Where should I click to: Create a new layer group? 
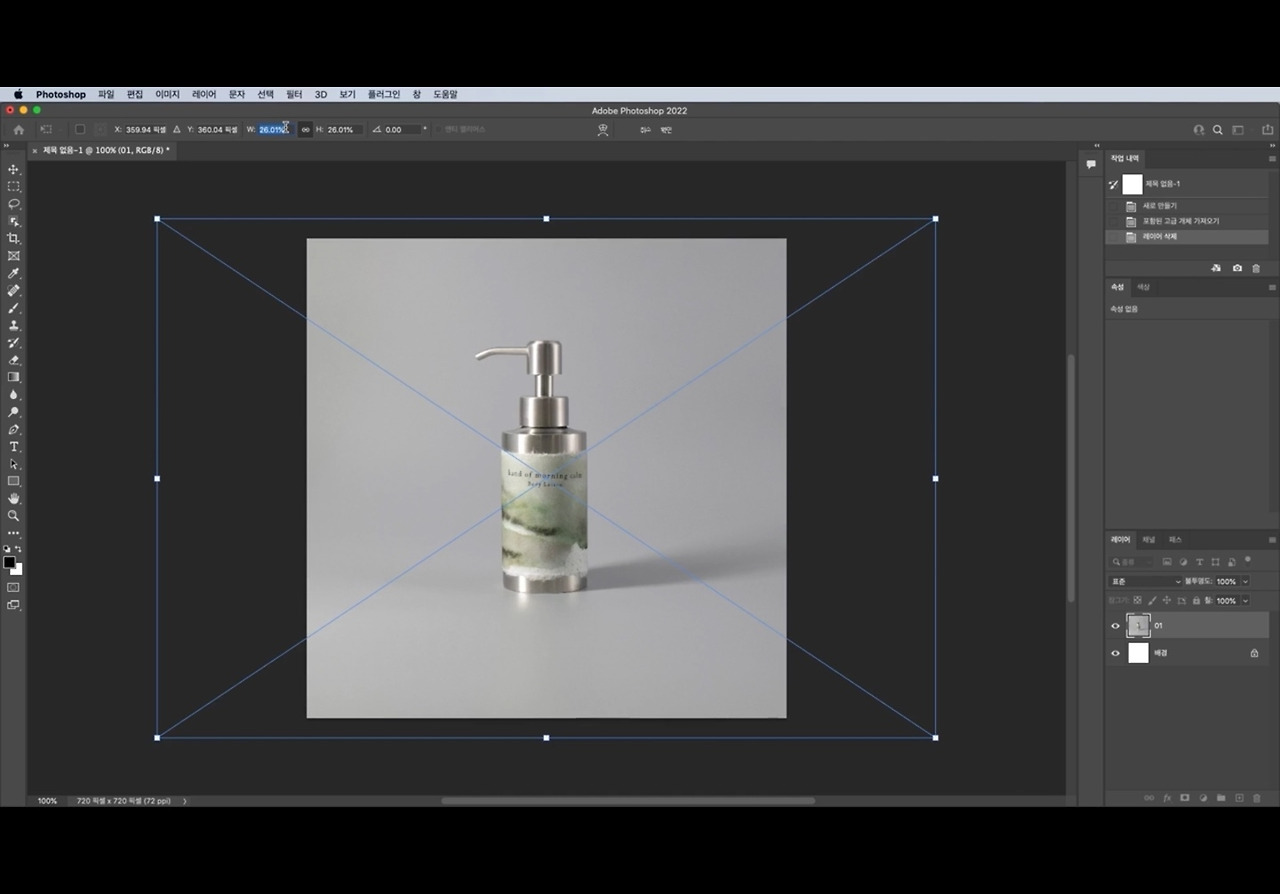point(1221,798)
